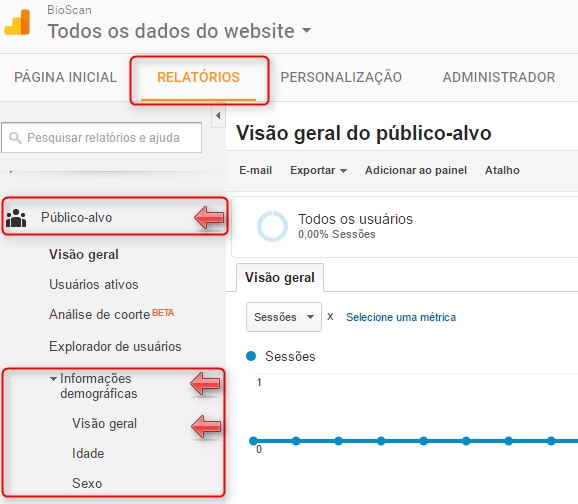Go to the PÁGINA INICIAL tab
The height and width of the screenshot is (504, 578).
coord(66,77)
